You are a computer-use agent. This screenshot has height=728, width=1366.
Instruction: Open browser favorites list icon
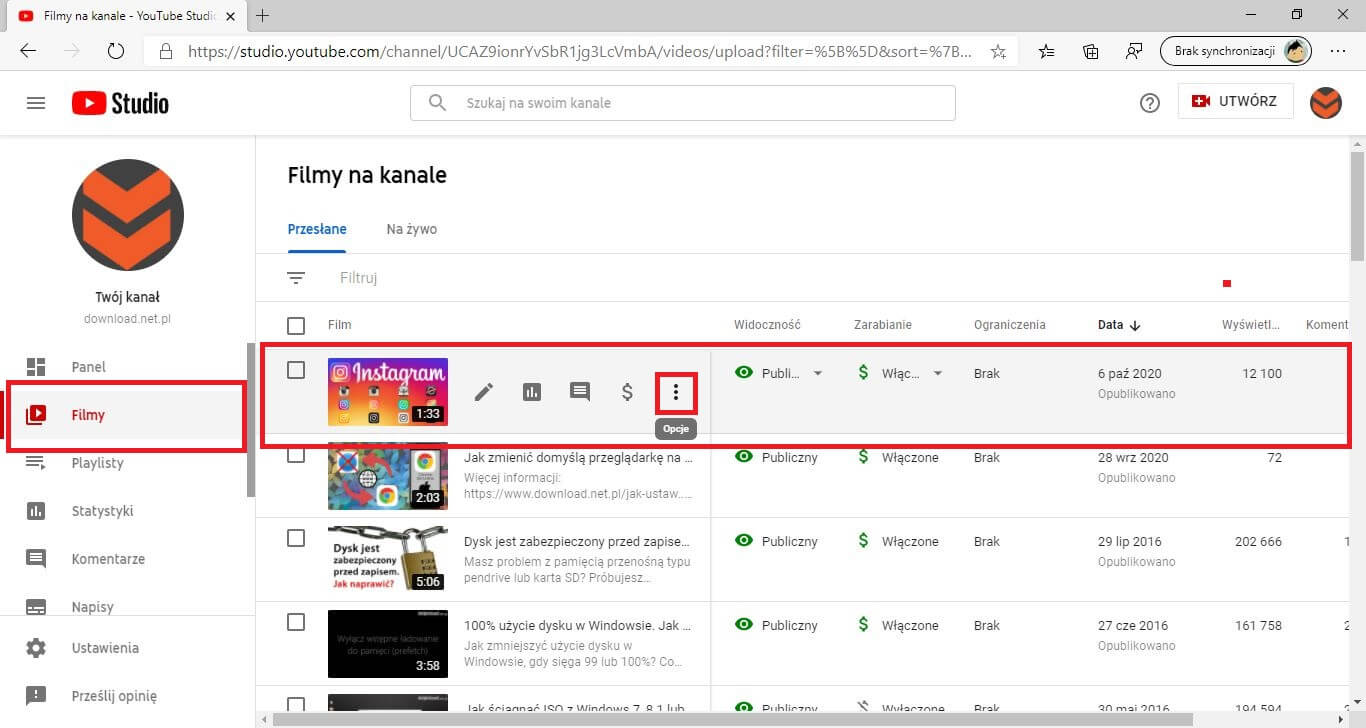pos(1047,52)
